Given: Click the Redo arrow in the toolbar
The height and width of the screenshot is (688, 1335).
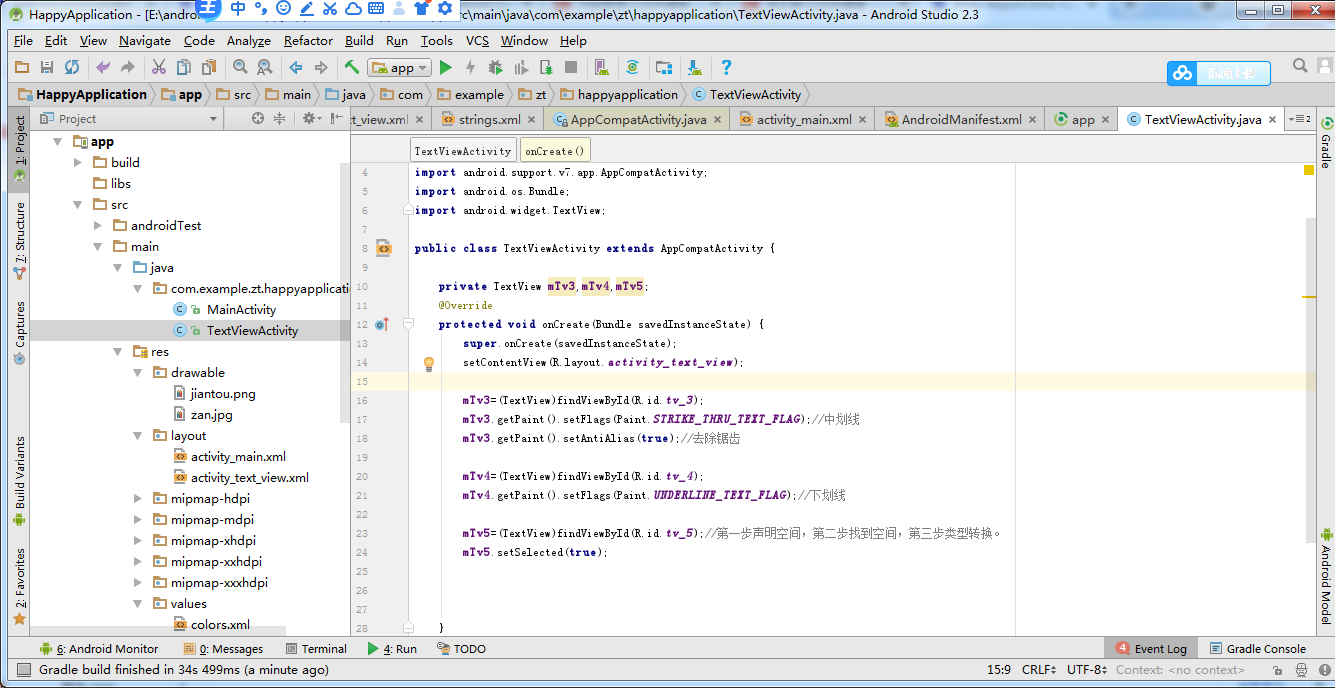Looking at the screenshot, I should tap(127, 67).
